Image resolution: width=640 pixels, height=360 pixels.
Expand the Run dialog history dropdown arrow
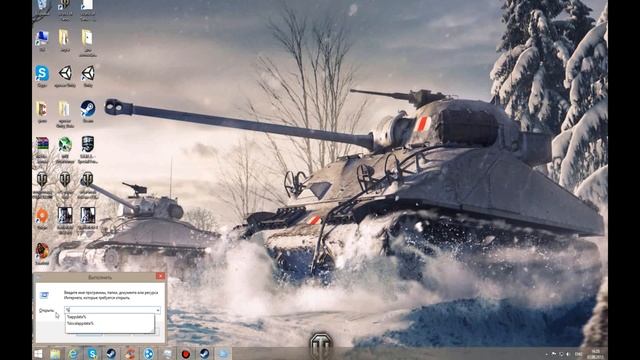click(158, 310)
